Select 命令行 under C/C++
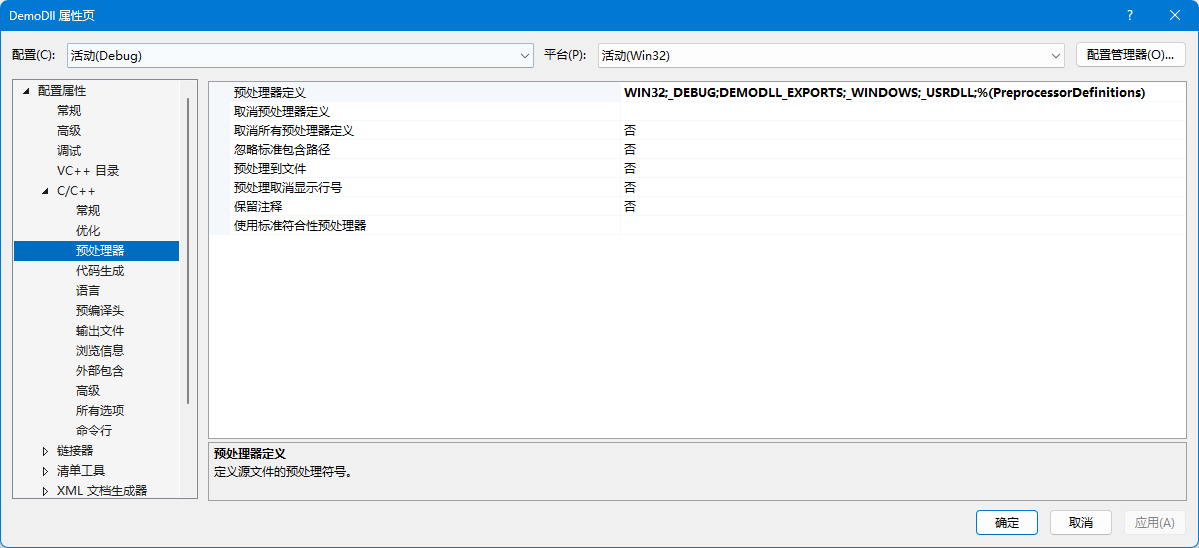Viewport: 1199px width, 548px height. (94, 431)
